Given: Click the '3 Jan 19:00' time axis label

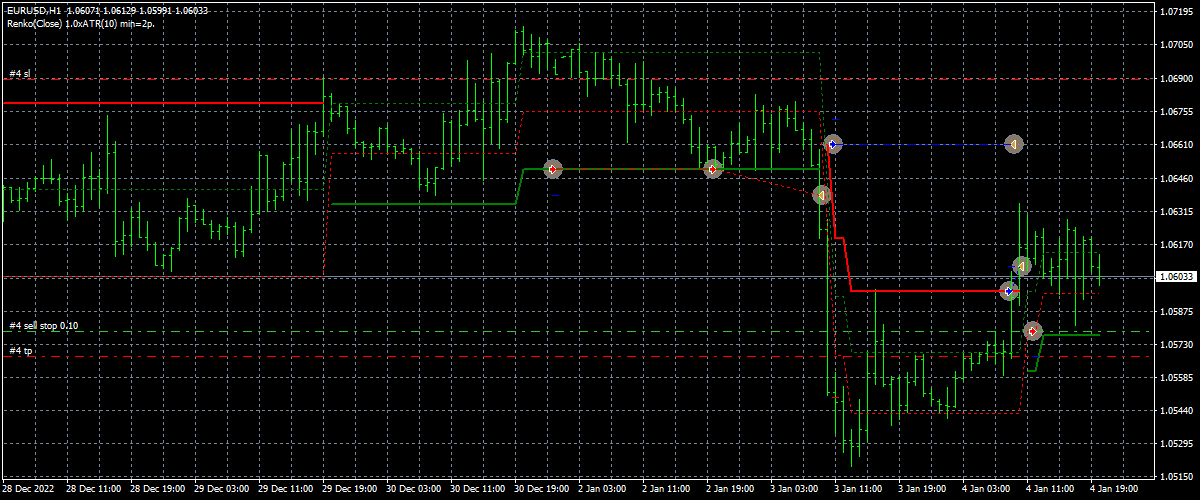Looking at the screenshot, I should click(922, 491).
